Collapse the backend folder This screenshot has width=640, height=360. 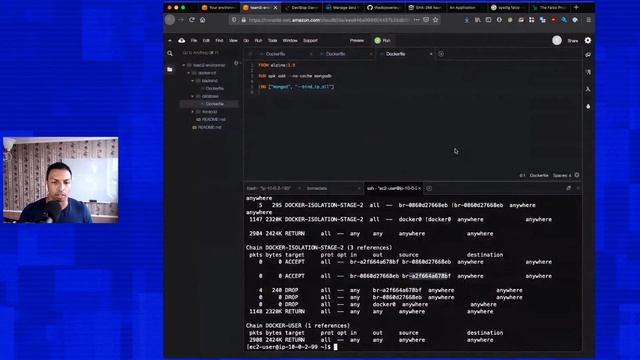tap(193, 81)
